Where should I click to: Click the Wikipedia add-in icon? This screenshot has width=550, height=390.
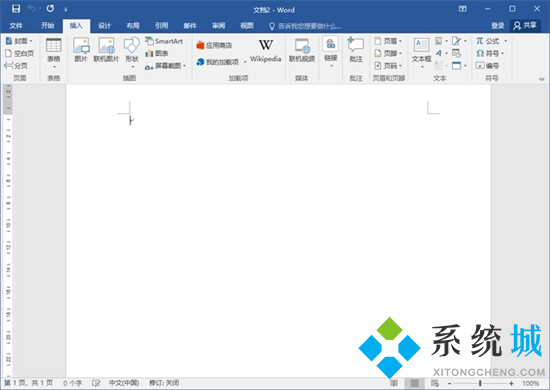266,51
